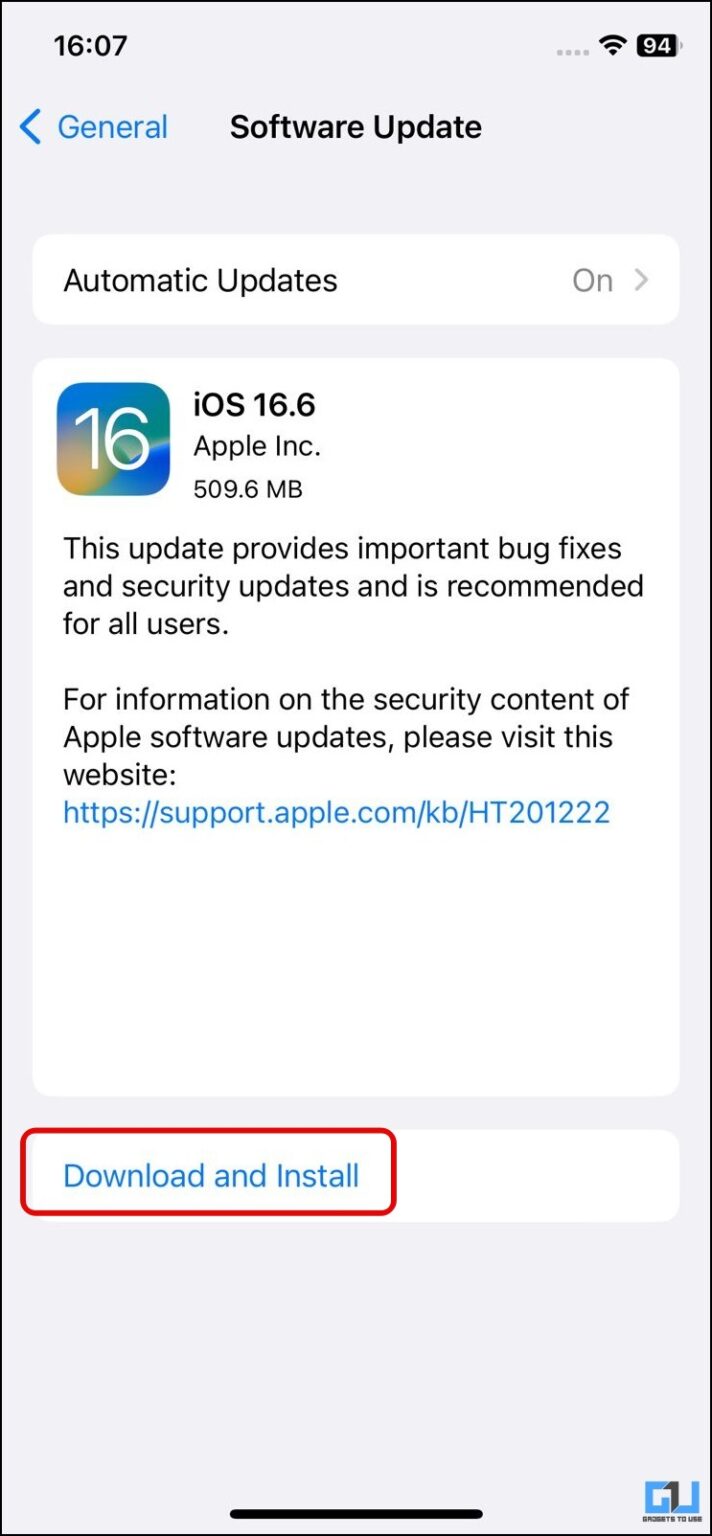Tap the On status of Automatic Updates
The image size is (712, 1536).
tap(592, 281)
